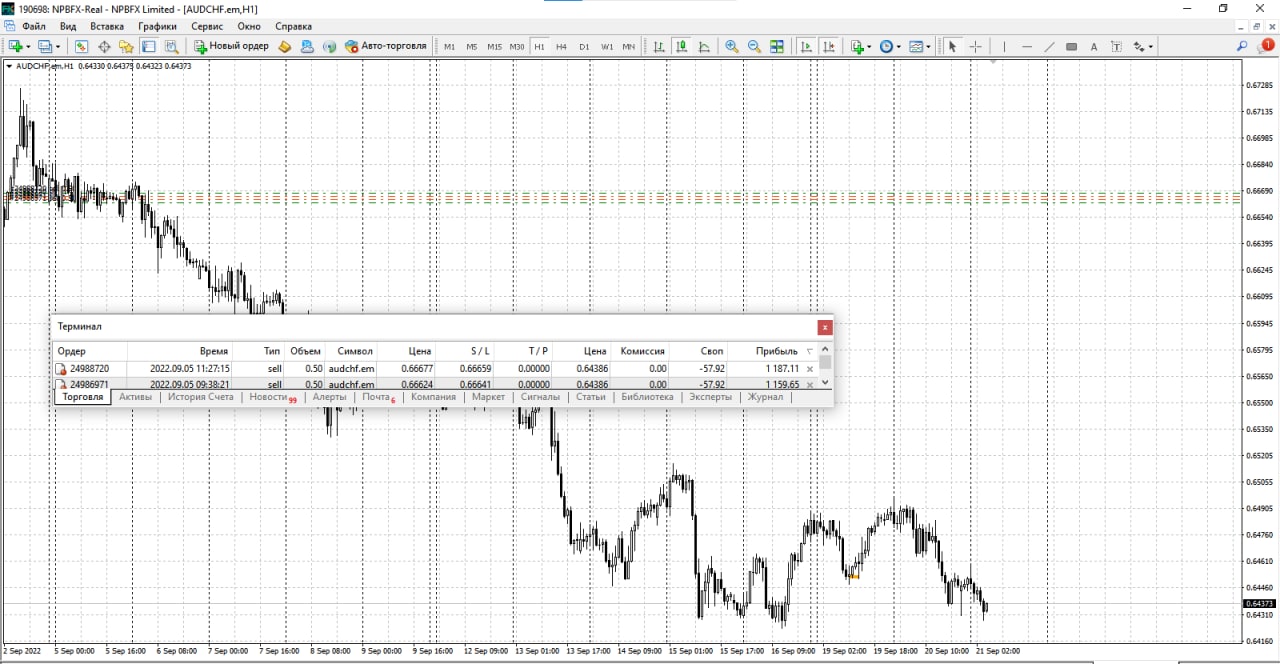Open the Файл menu
Image resolution: width=1280 pixels, height=664 pixels.
point(33,26)
